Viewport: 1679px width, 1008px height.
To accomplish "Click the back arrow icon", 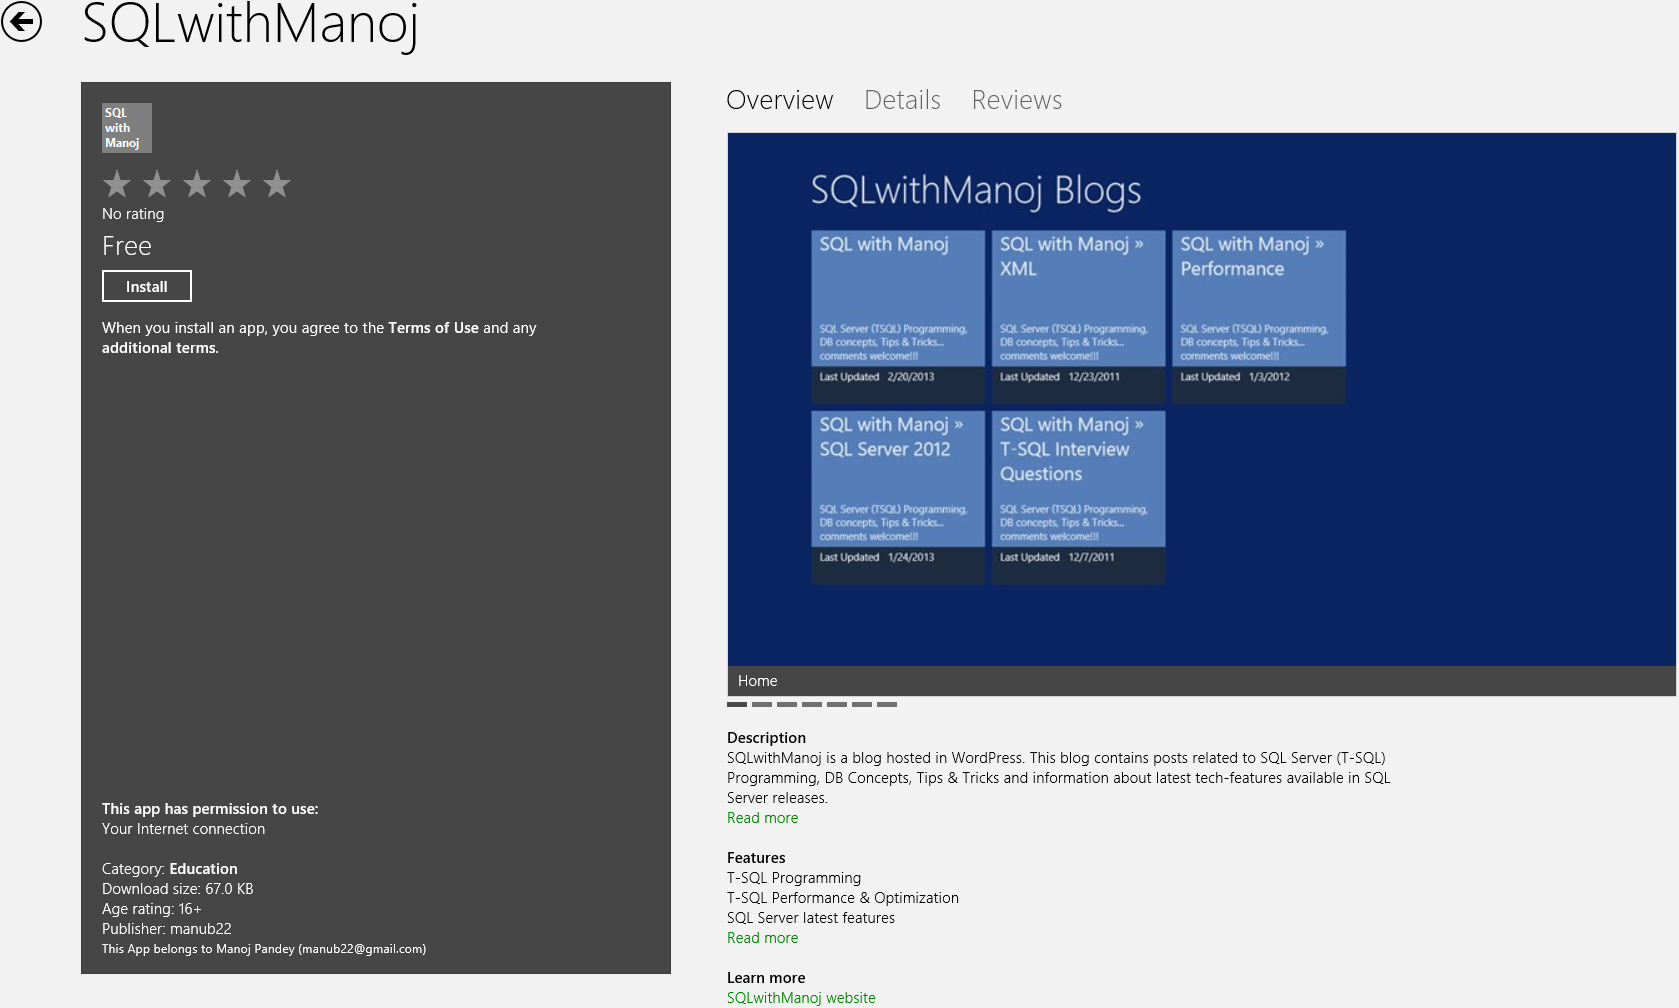I will click(22, 22).
